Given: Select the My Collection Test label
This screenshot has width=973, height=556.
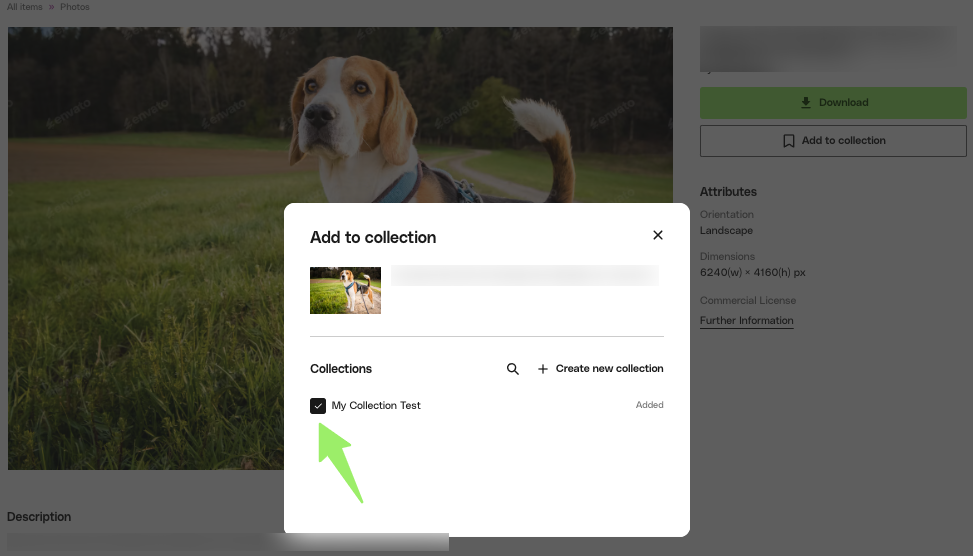Looking at the screenshot, I should [376, 405].
